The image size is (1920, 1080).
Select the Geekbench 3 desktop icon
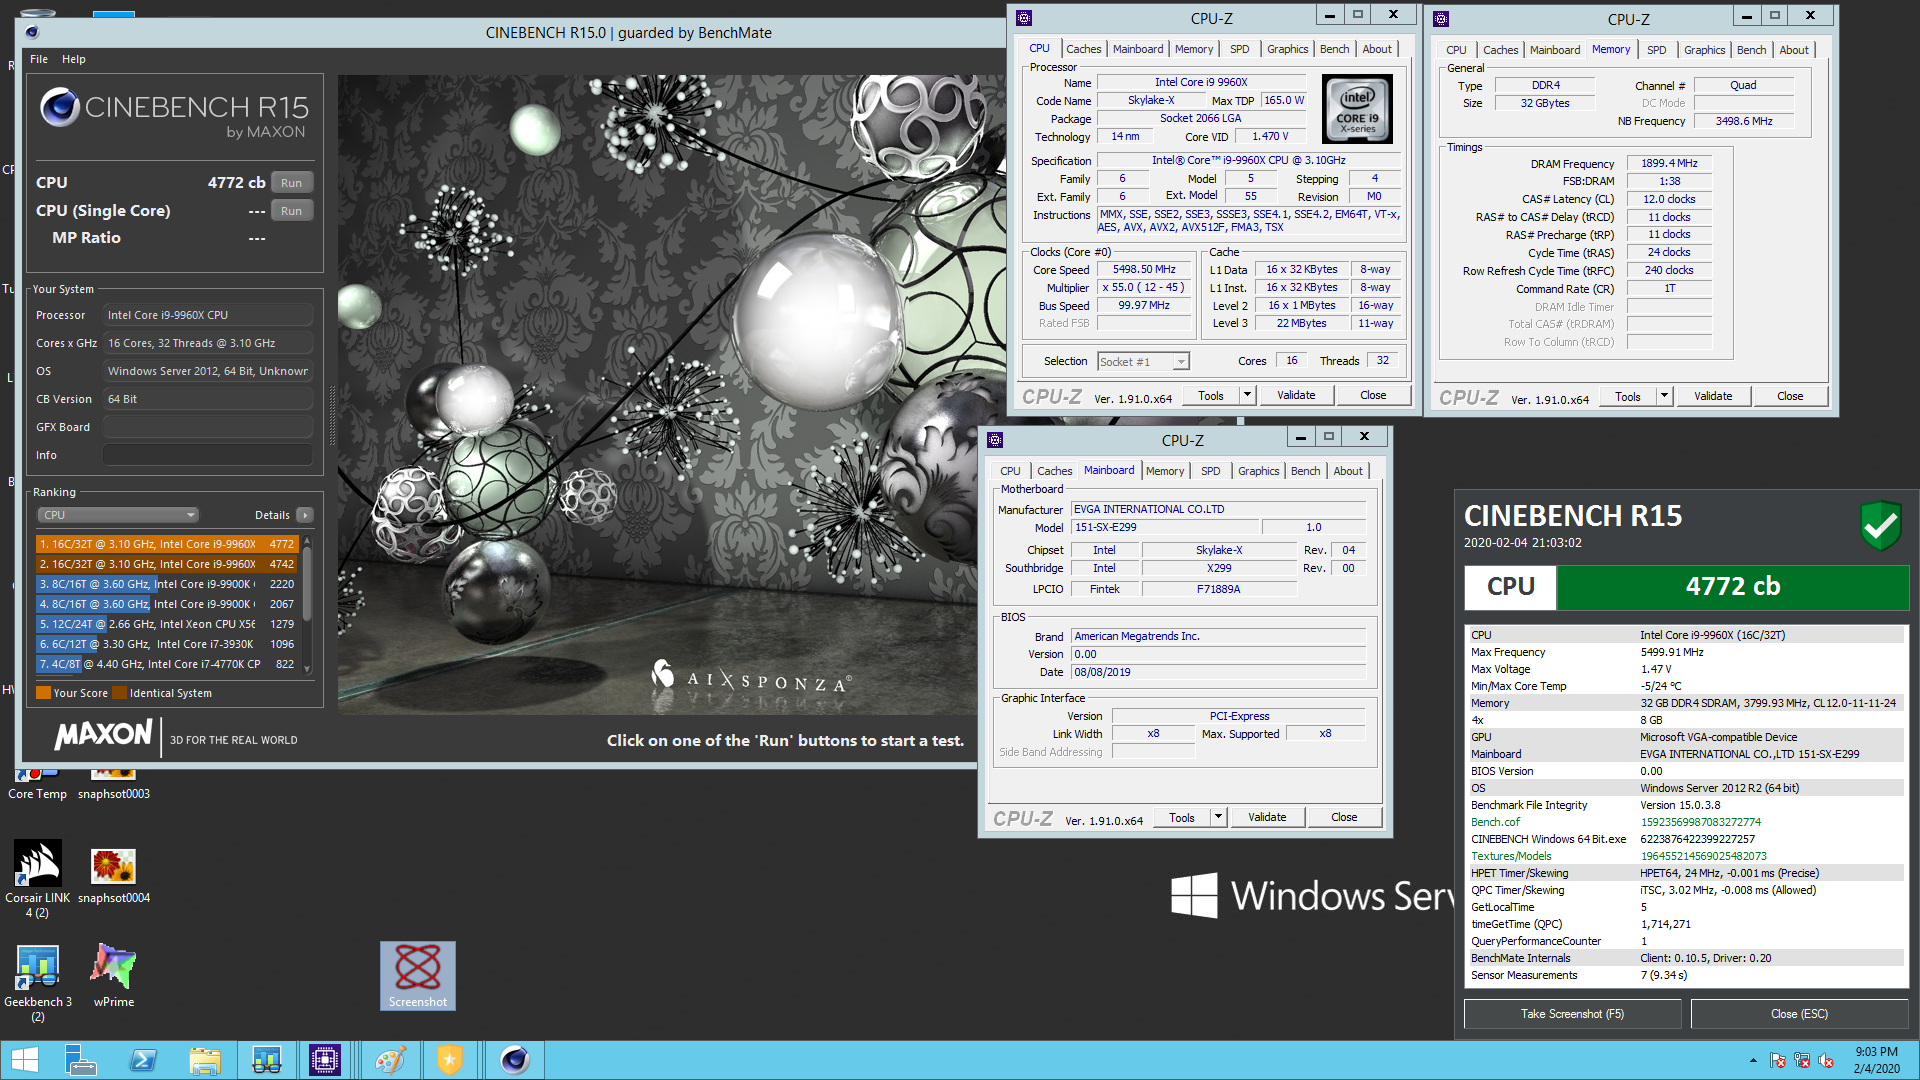pos(37,983)
